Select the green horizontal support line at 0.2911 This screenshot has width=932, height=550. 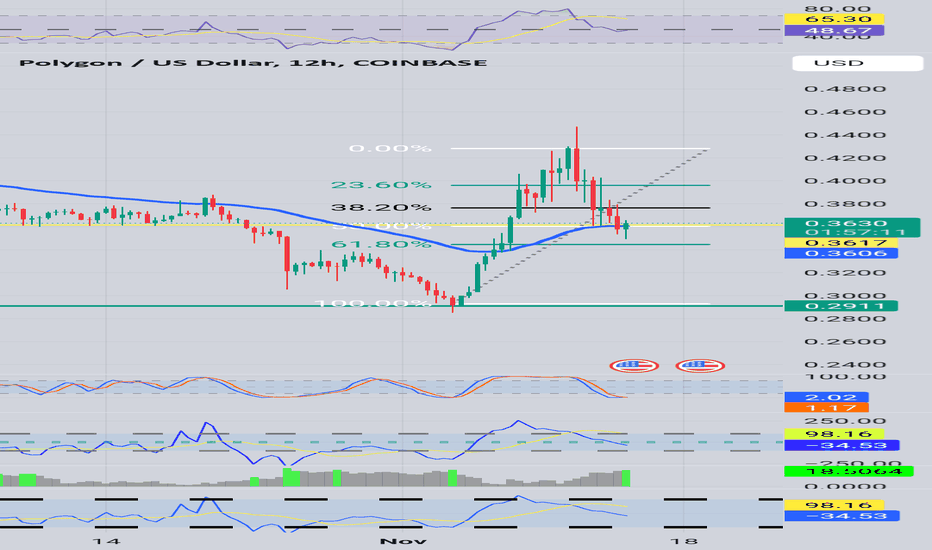click(392, 306)
